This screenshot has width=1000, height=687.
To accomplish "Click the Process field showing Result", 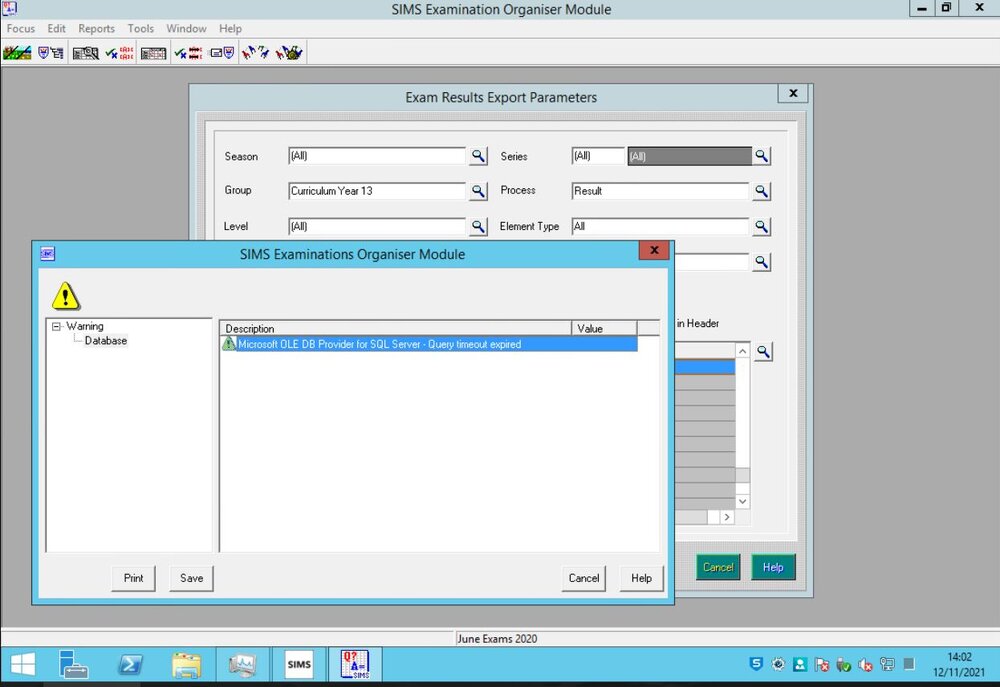I will (660, 191).
